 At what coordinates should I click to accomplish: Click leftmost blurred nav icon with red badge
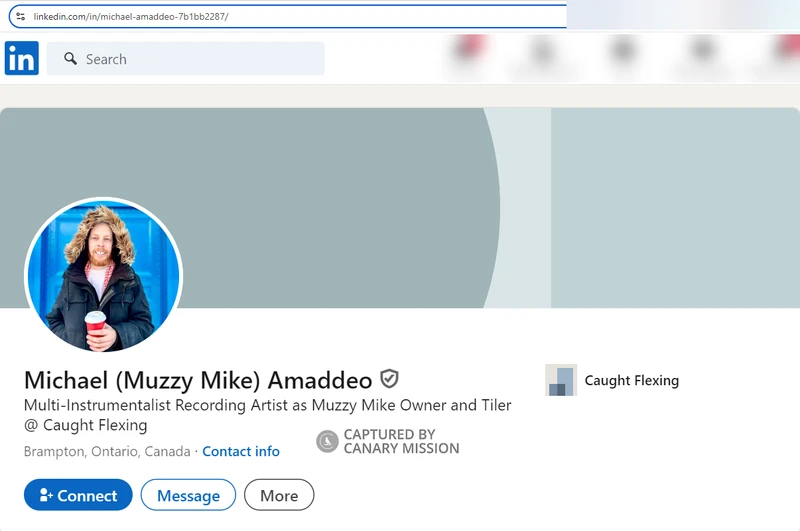point(468,53)
